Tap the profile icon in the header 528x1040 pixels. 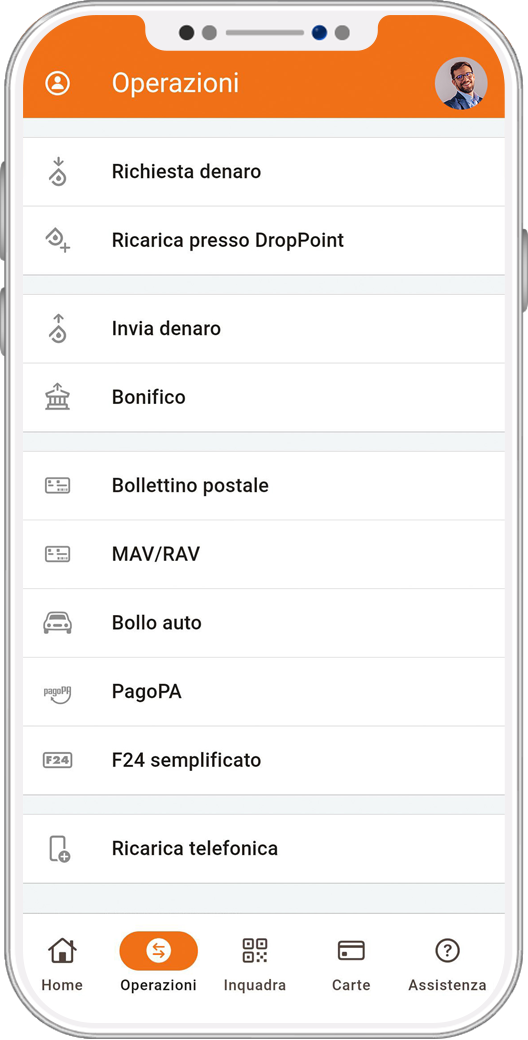coord(58,83)
